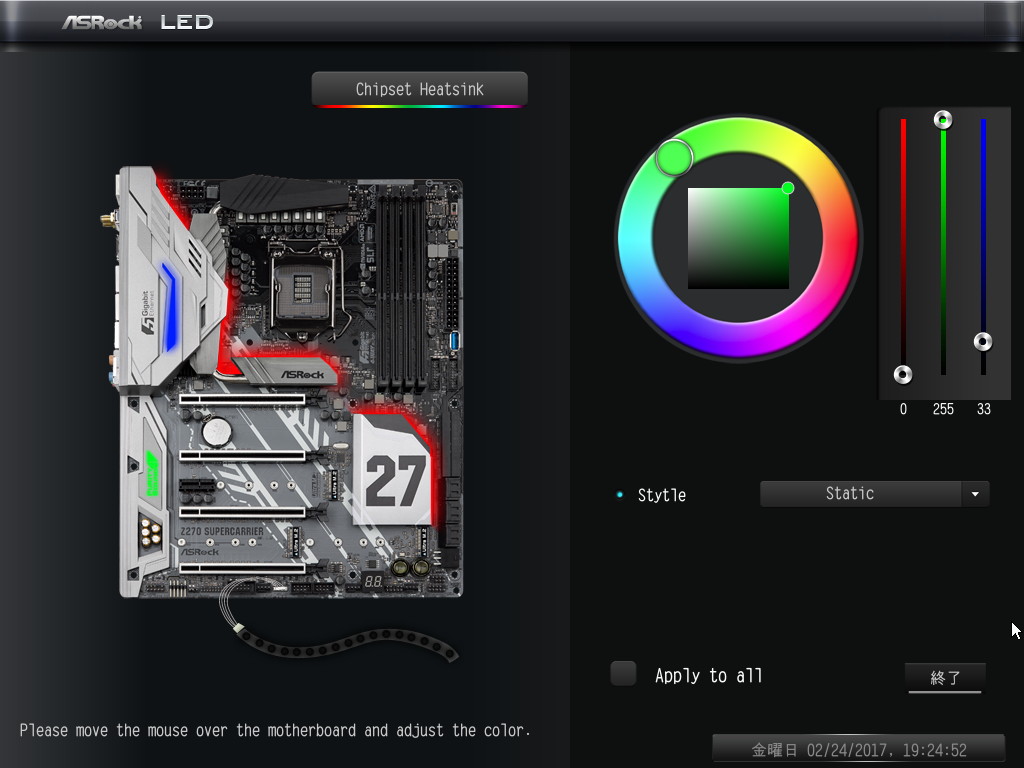The height and width of the screenshot is (768, 1024).
Task: Select the 27 chipset heatsink on motherboard
Action: point(393,470)
